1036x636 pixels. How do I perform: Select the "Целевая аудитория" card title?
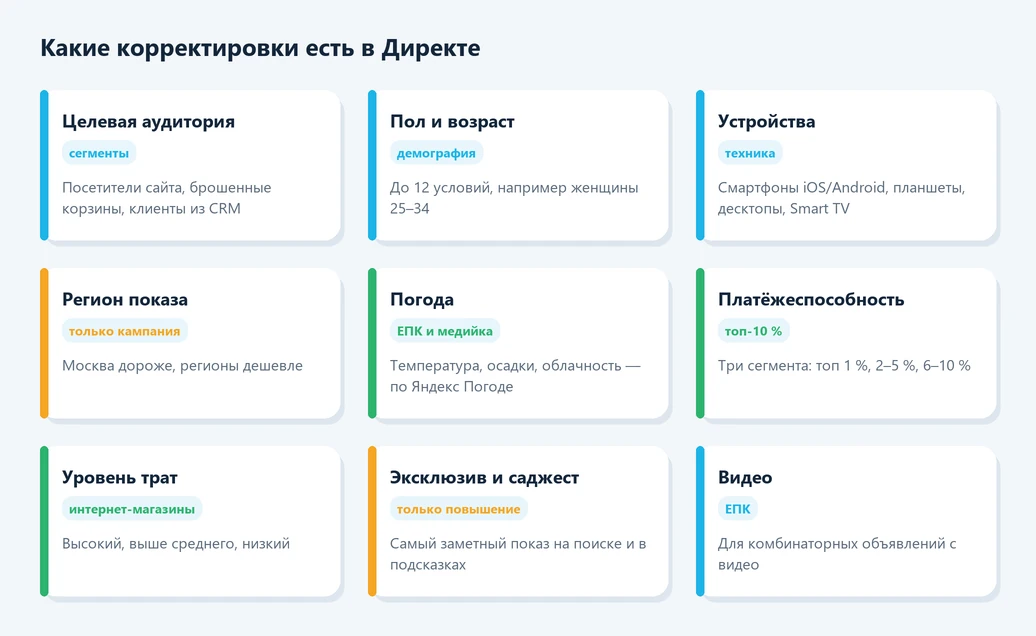pos(149,122)
